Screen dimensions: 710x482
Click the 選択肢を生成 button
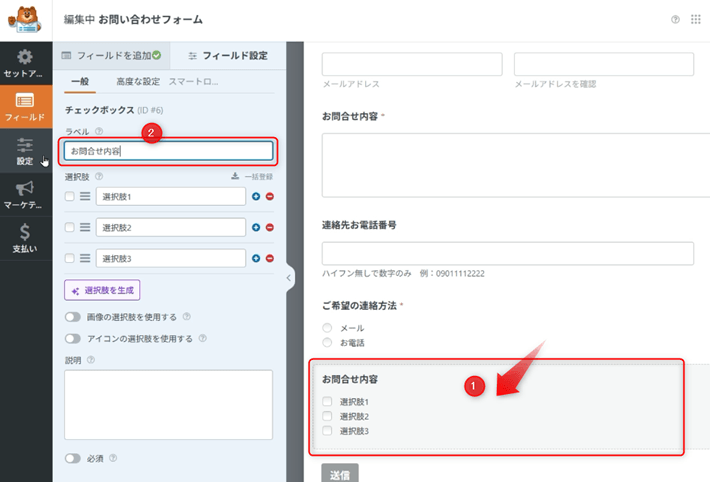coord(102,290)
